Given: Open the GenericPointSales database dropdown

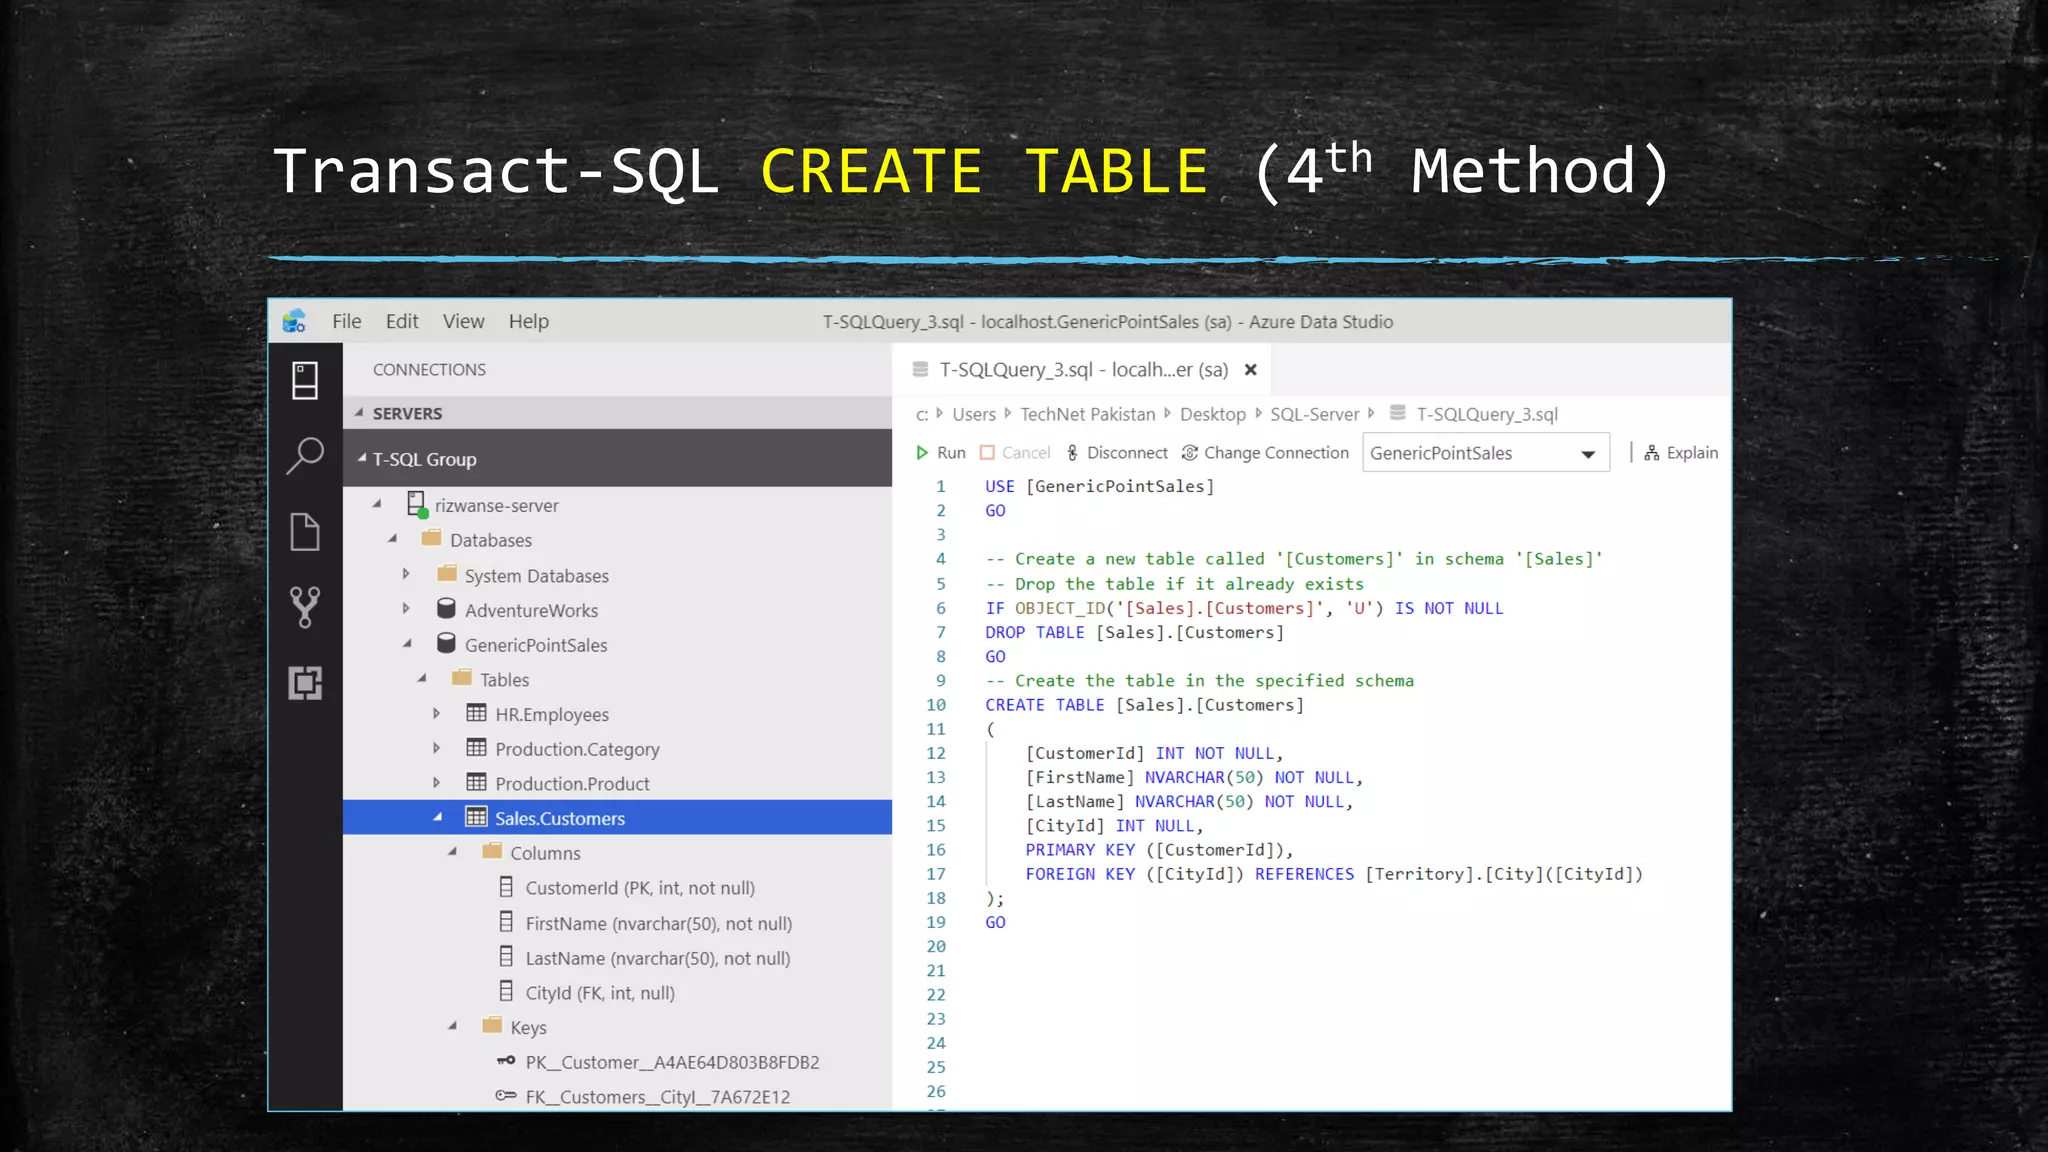Looking at the screenshot, I should click(1486, 453).
